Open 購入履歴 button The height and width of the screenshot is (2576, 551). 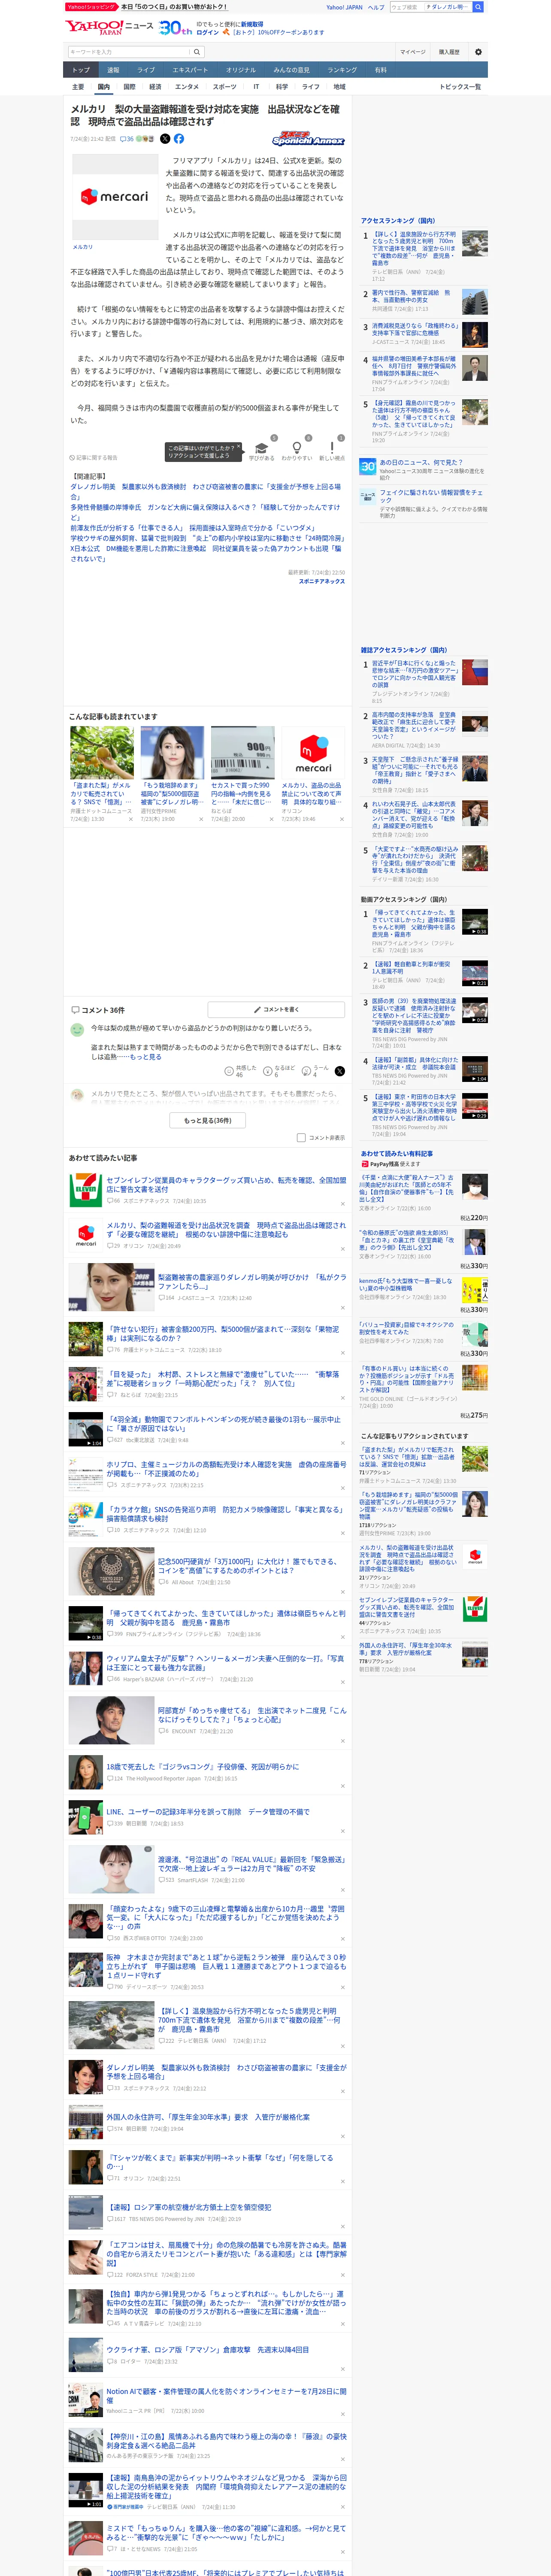449,52
